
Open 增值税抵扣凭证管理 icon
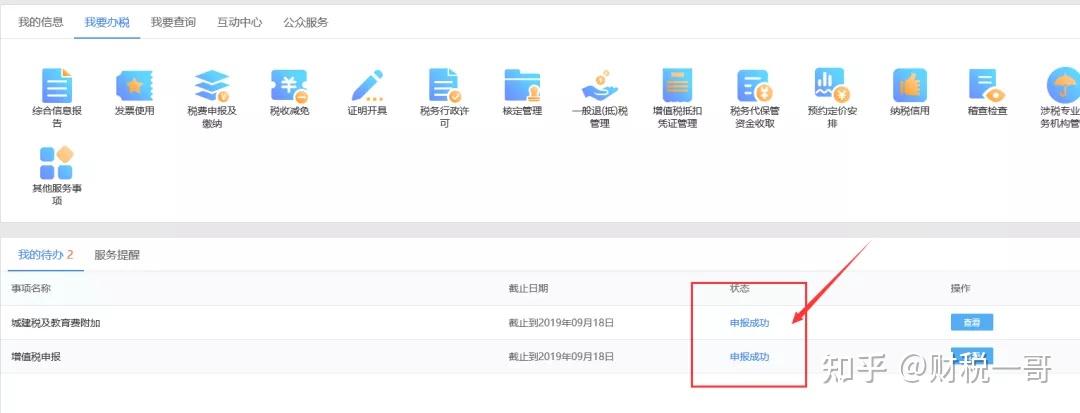click(x=677, y=86)
